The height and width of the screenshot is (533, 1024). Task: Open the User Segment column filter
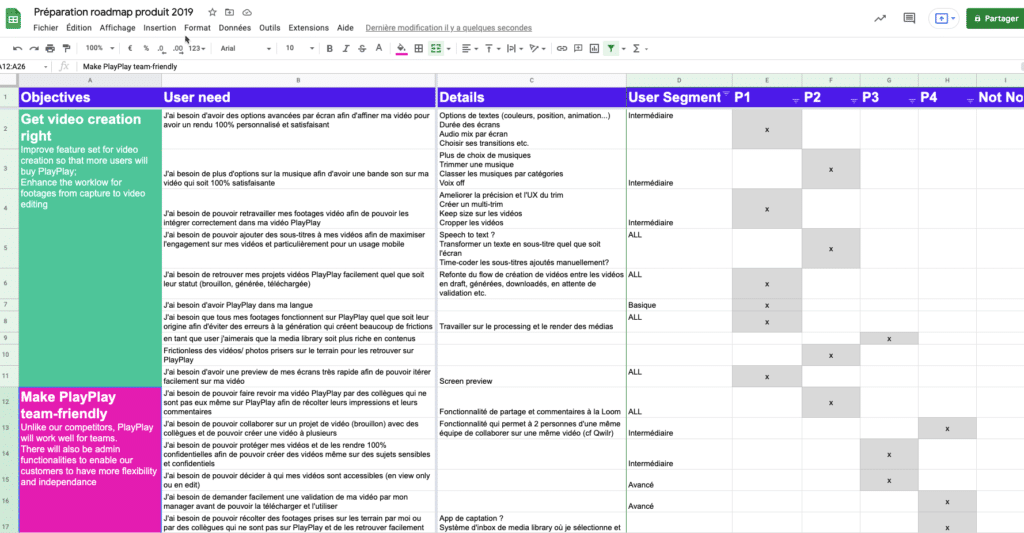(x=726, y=97)
